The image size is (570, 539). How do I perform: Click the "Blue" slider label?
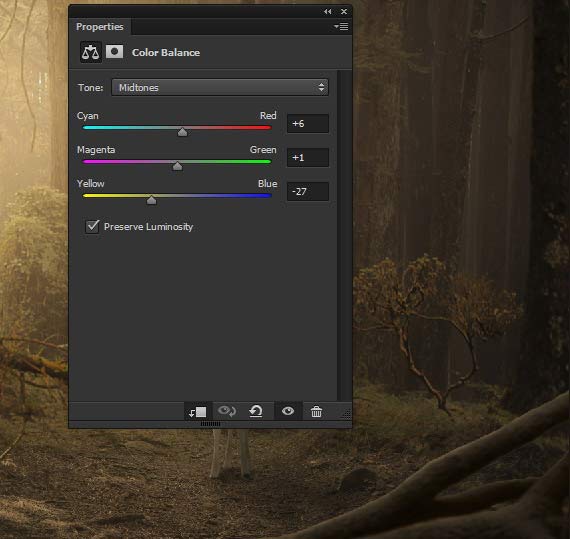[x=268, y=184]
